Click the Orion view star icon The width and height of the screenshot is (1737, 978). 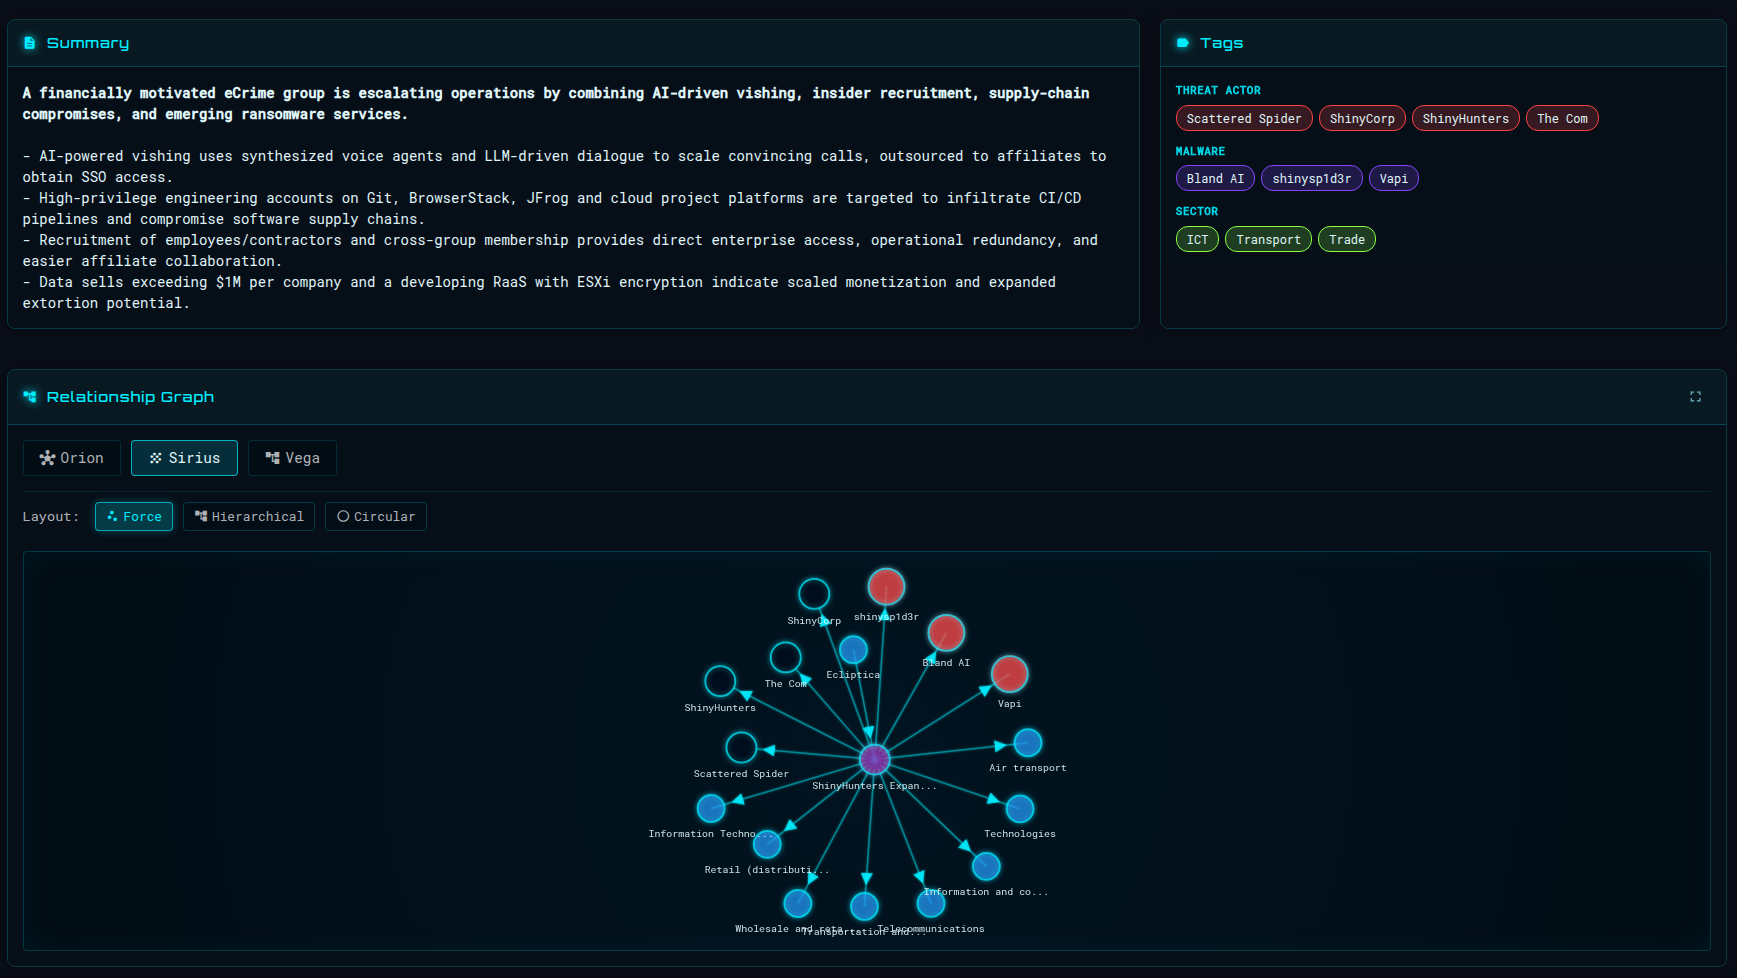(47, 457)
